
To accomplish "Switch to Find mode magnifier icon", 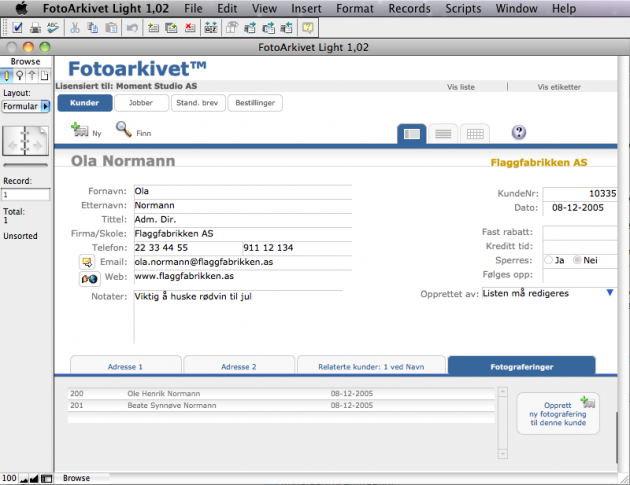I will coord(19,76).
